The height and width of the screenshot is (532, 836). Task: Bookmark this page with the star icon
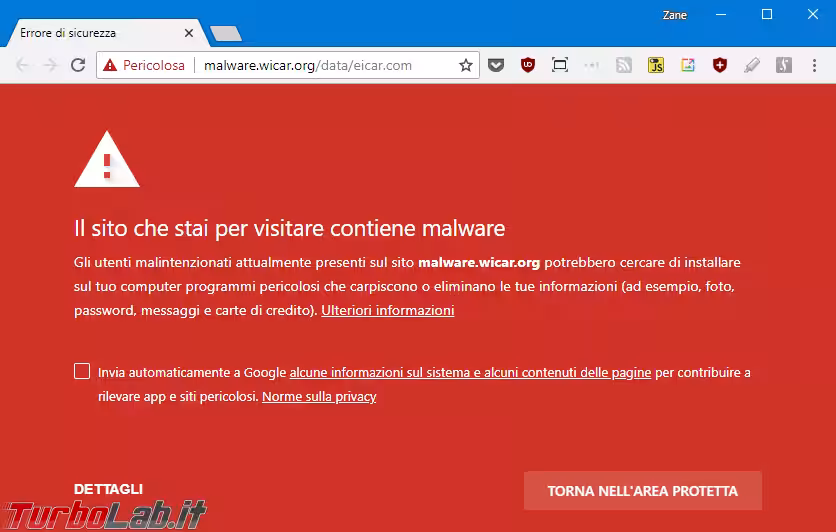tap(465, 65)
